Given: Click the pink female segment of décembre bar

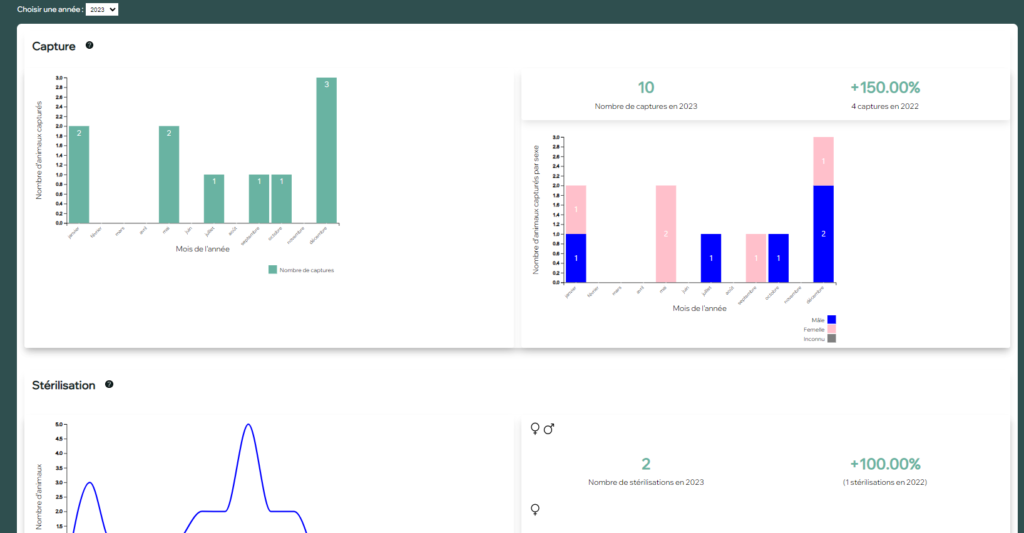Looking at the screenshot, I should [824, 161].
